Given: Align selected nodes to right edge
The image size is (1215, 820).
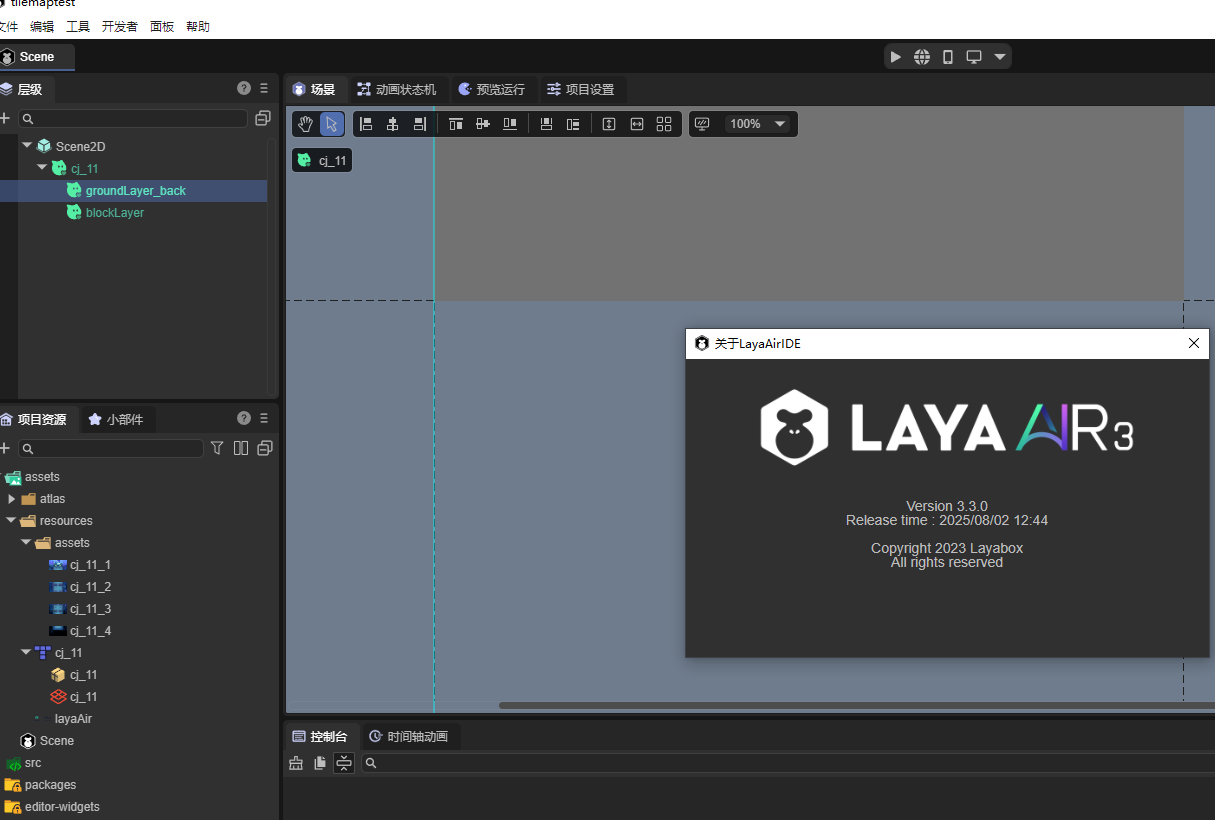Looking at the screenshot, I should [x=420, y=124].
